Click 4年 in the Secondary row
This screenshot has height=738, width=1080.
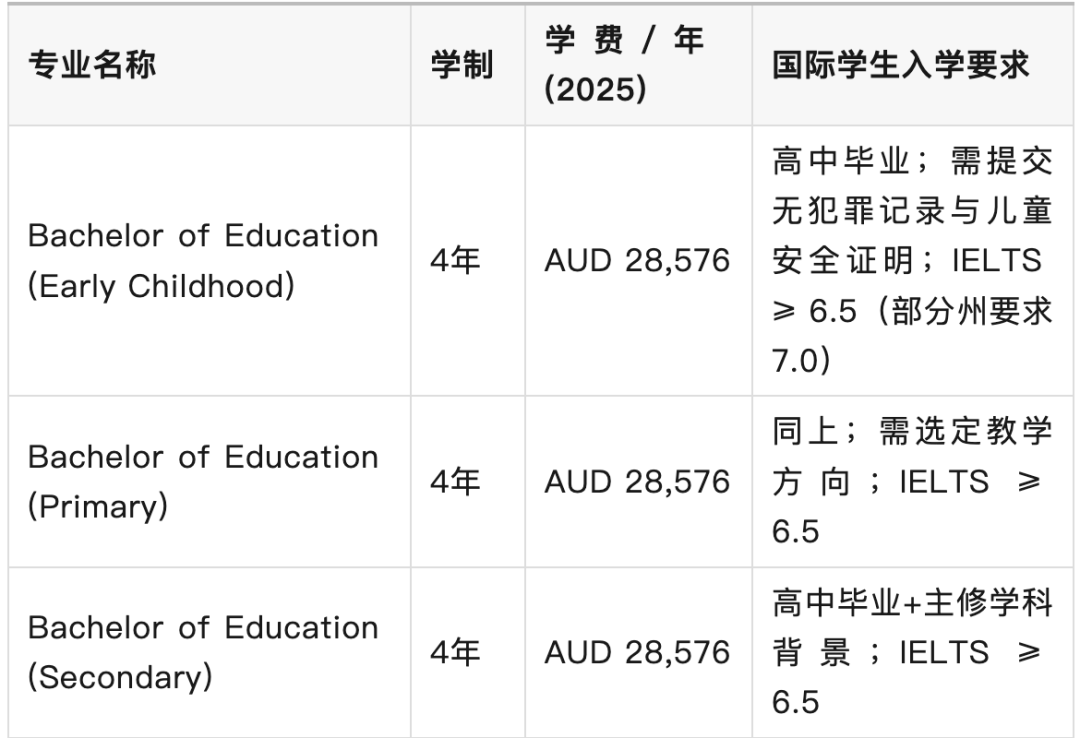coord(456,653)
